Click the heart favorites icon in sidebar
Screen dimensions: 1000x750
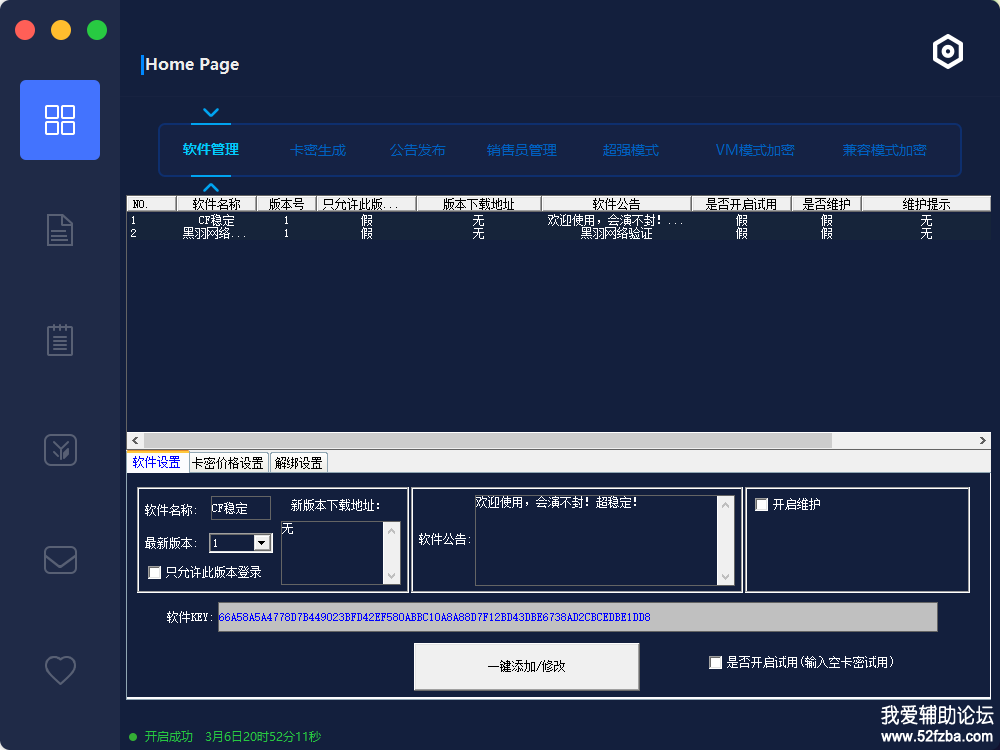(x=60, y=669)
